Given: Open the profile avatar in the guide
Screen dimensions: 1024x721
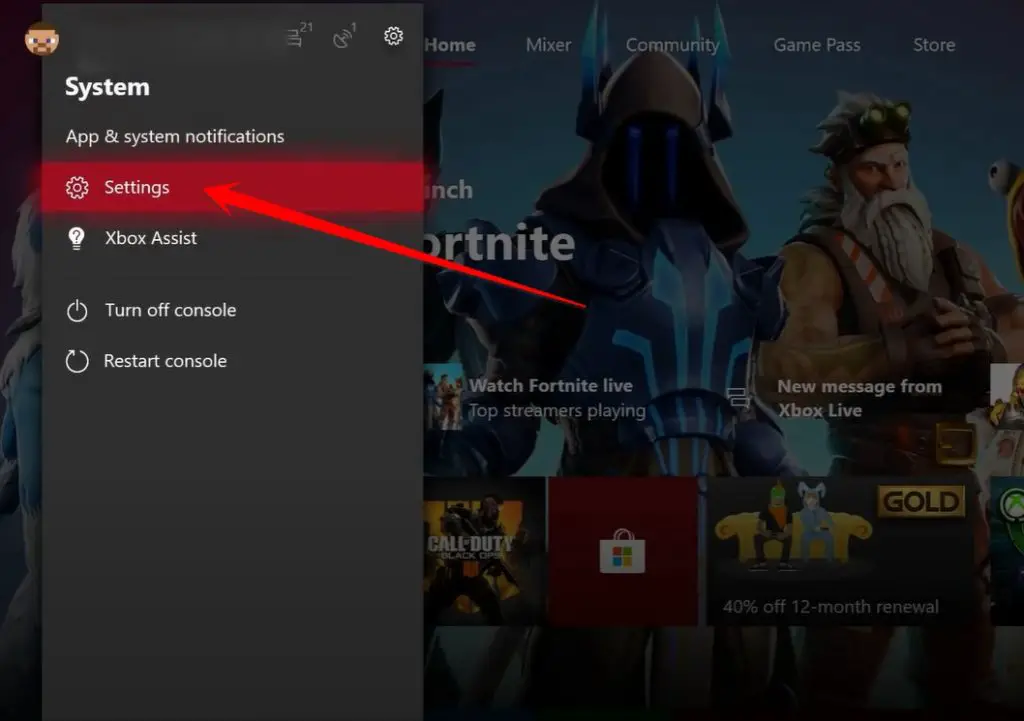Looking at the screenshot, I should 42,39.
